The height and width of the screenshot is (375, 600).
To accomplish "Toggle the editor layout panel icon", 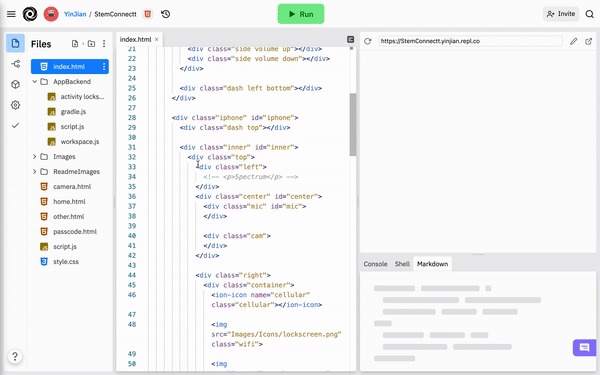I will (x=350, y=39).
